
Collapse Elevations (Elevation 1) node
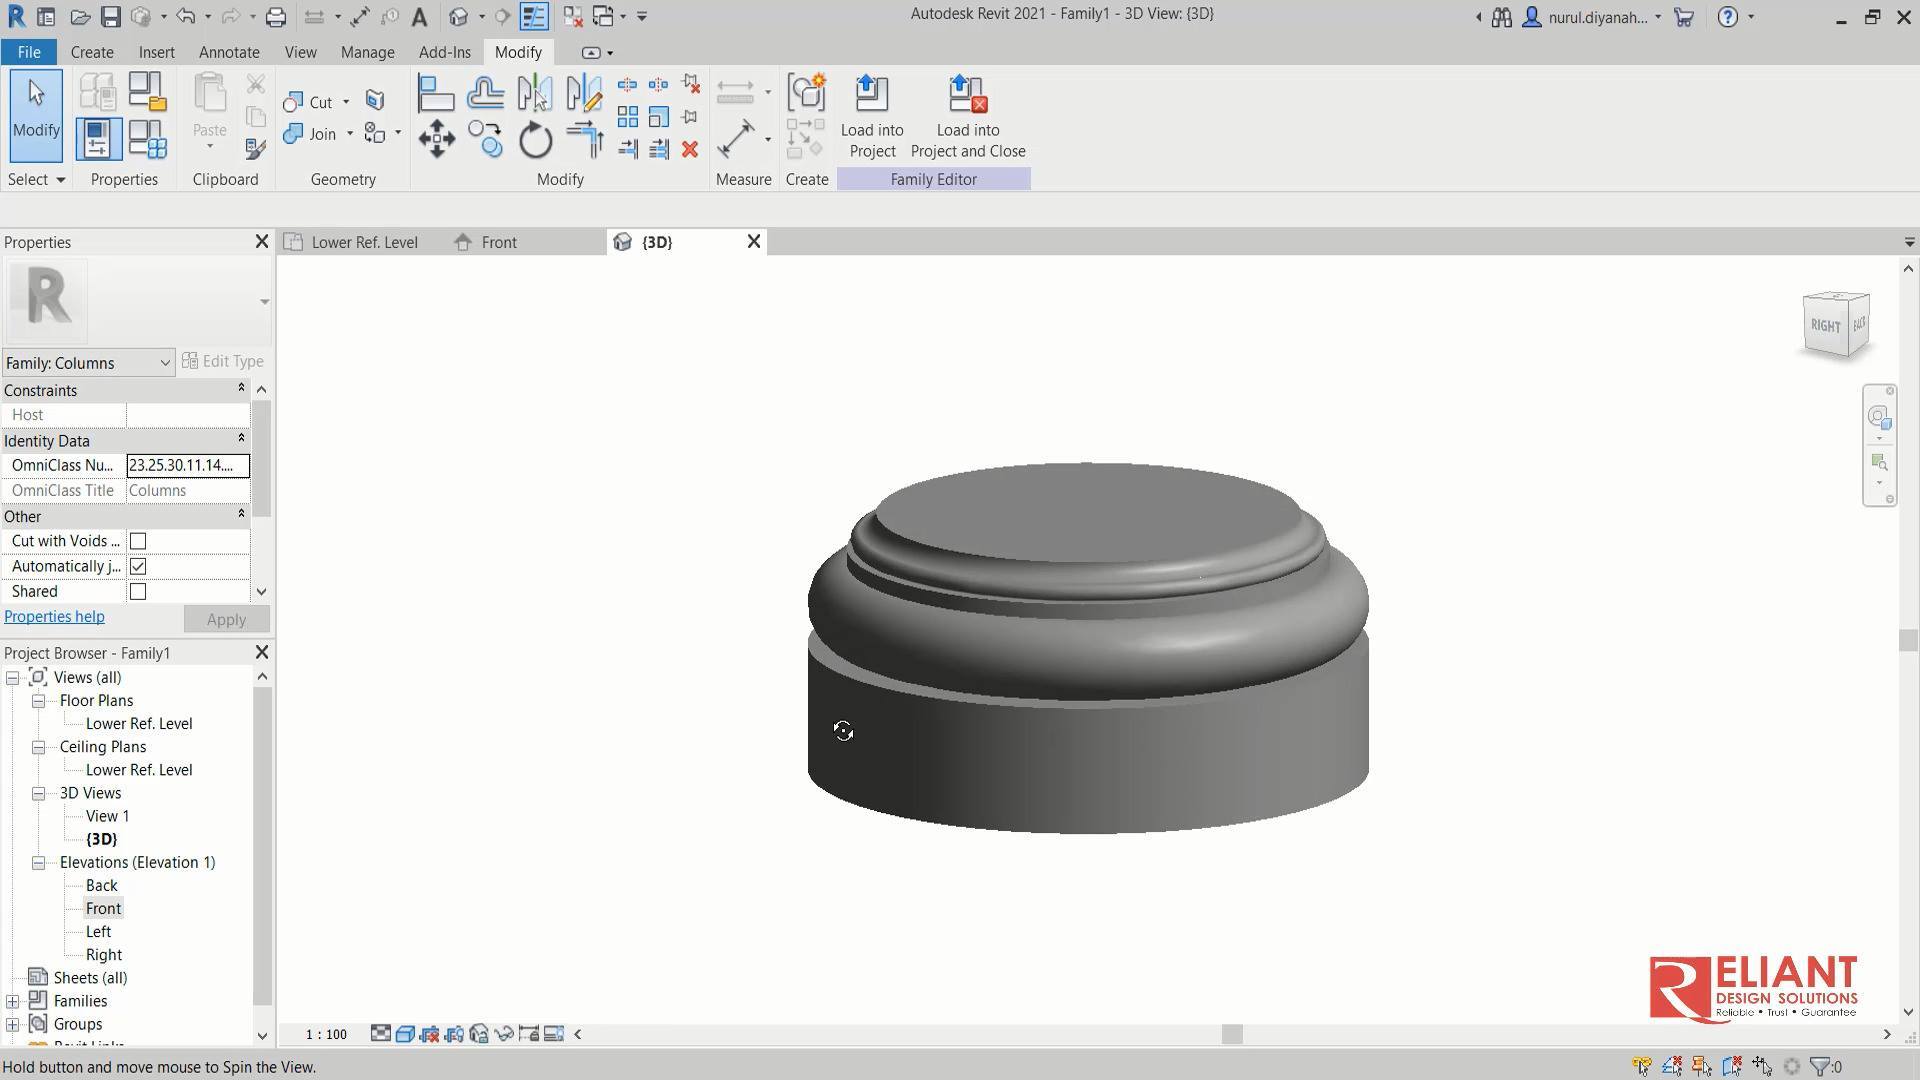[x=38, y=862]
